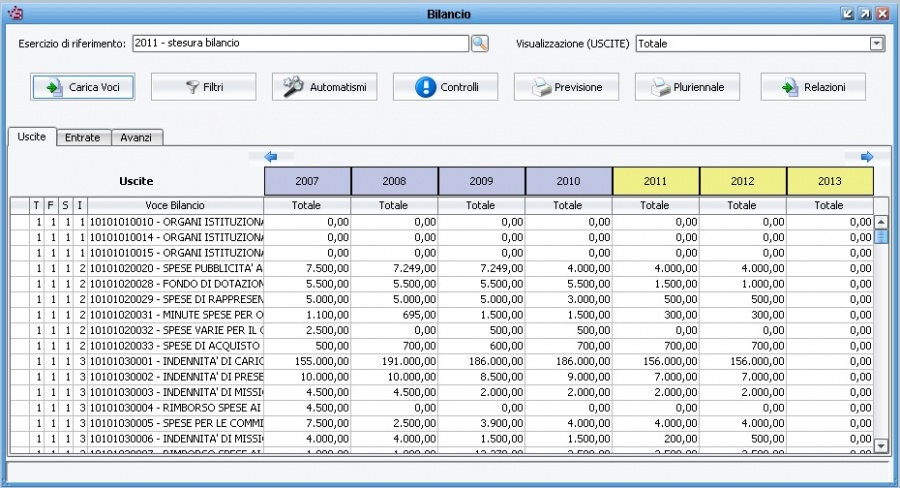Click the right blue arrow above year columns
900x488 pixels.
pyautogui.click(x=867, y=157)
